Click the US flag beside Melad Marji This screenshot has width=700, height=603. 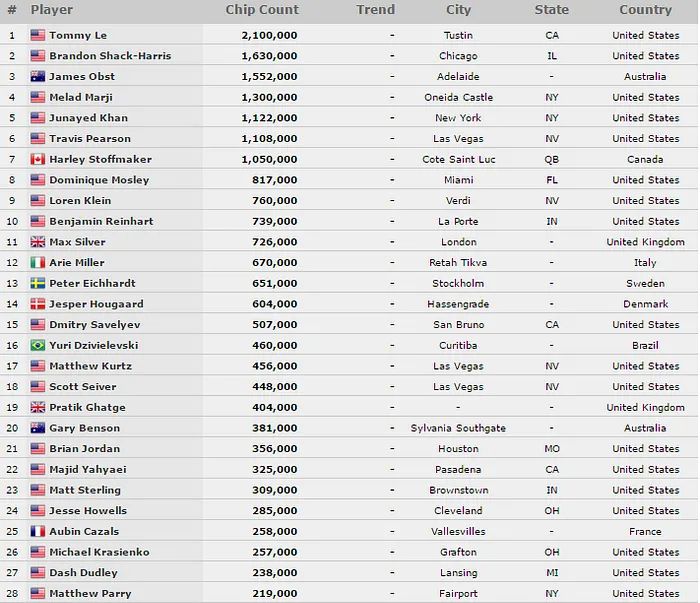click(38, 97)
